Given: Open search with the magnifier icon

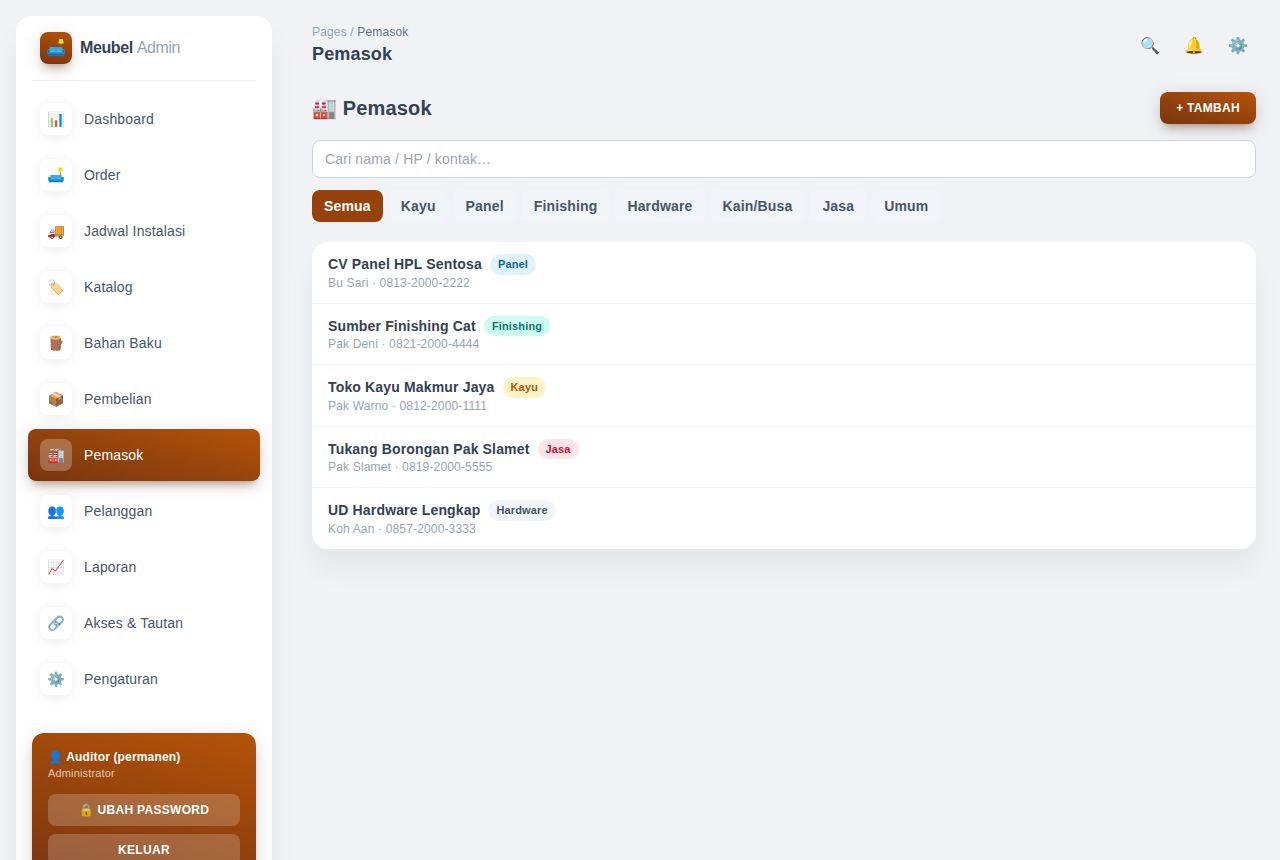Looking at the screenshot, I should pos(1150,45).
